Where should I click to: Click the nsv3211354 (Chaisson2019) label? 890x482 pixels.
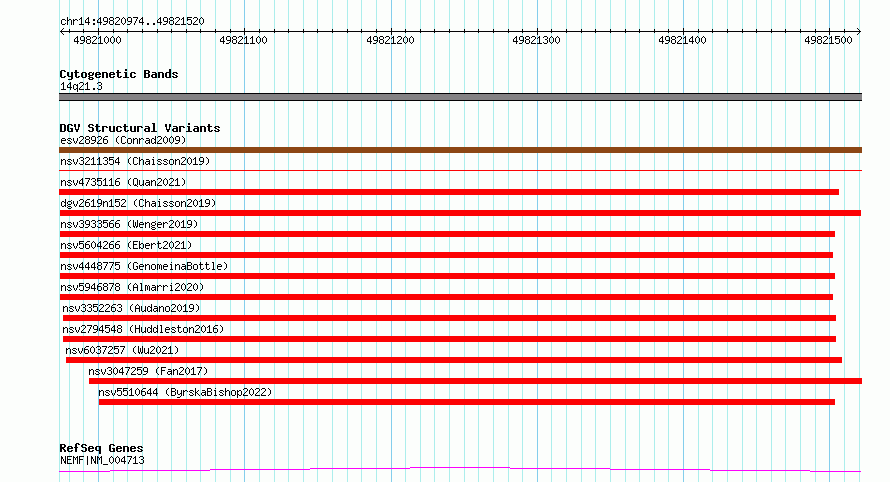click(135, 161)
